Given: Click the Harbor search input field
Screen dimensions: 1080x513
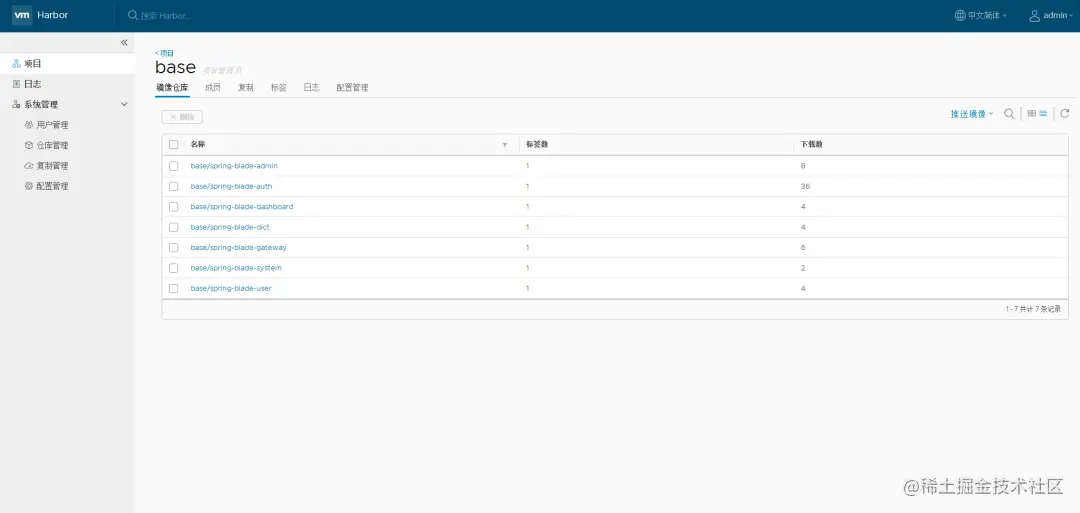Looking at the screenshot, I should point(167,16).
